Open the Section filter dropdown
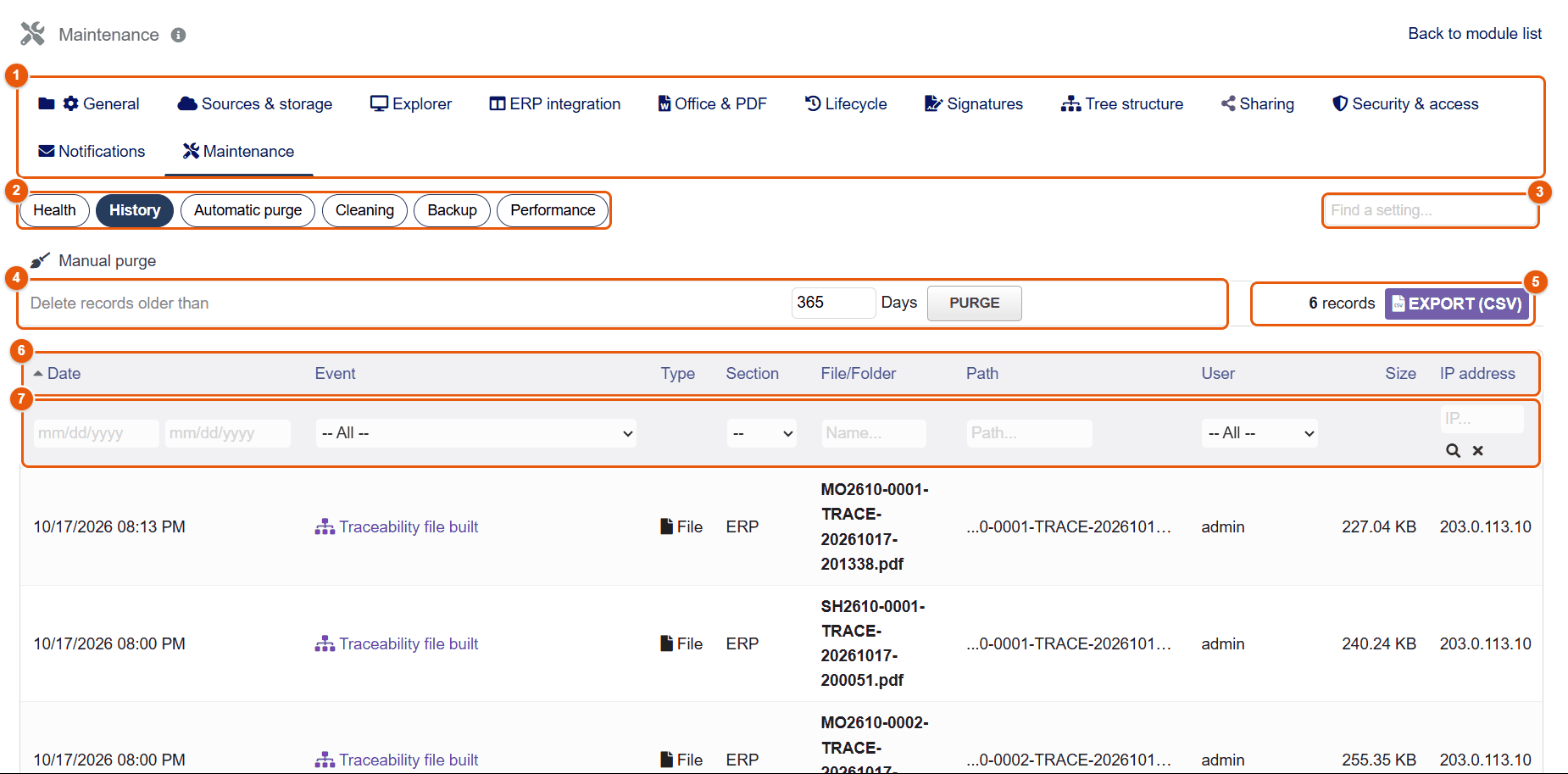This screenshot has height=774, width=1568. click(x=761, y=433)
